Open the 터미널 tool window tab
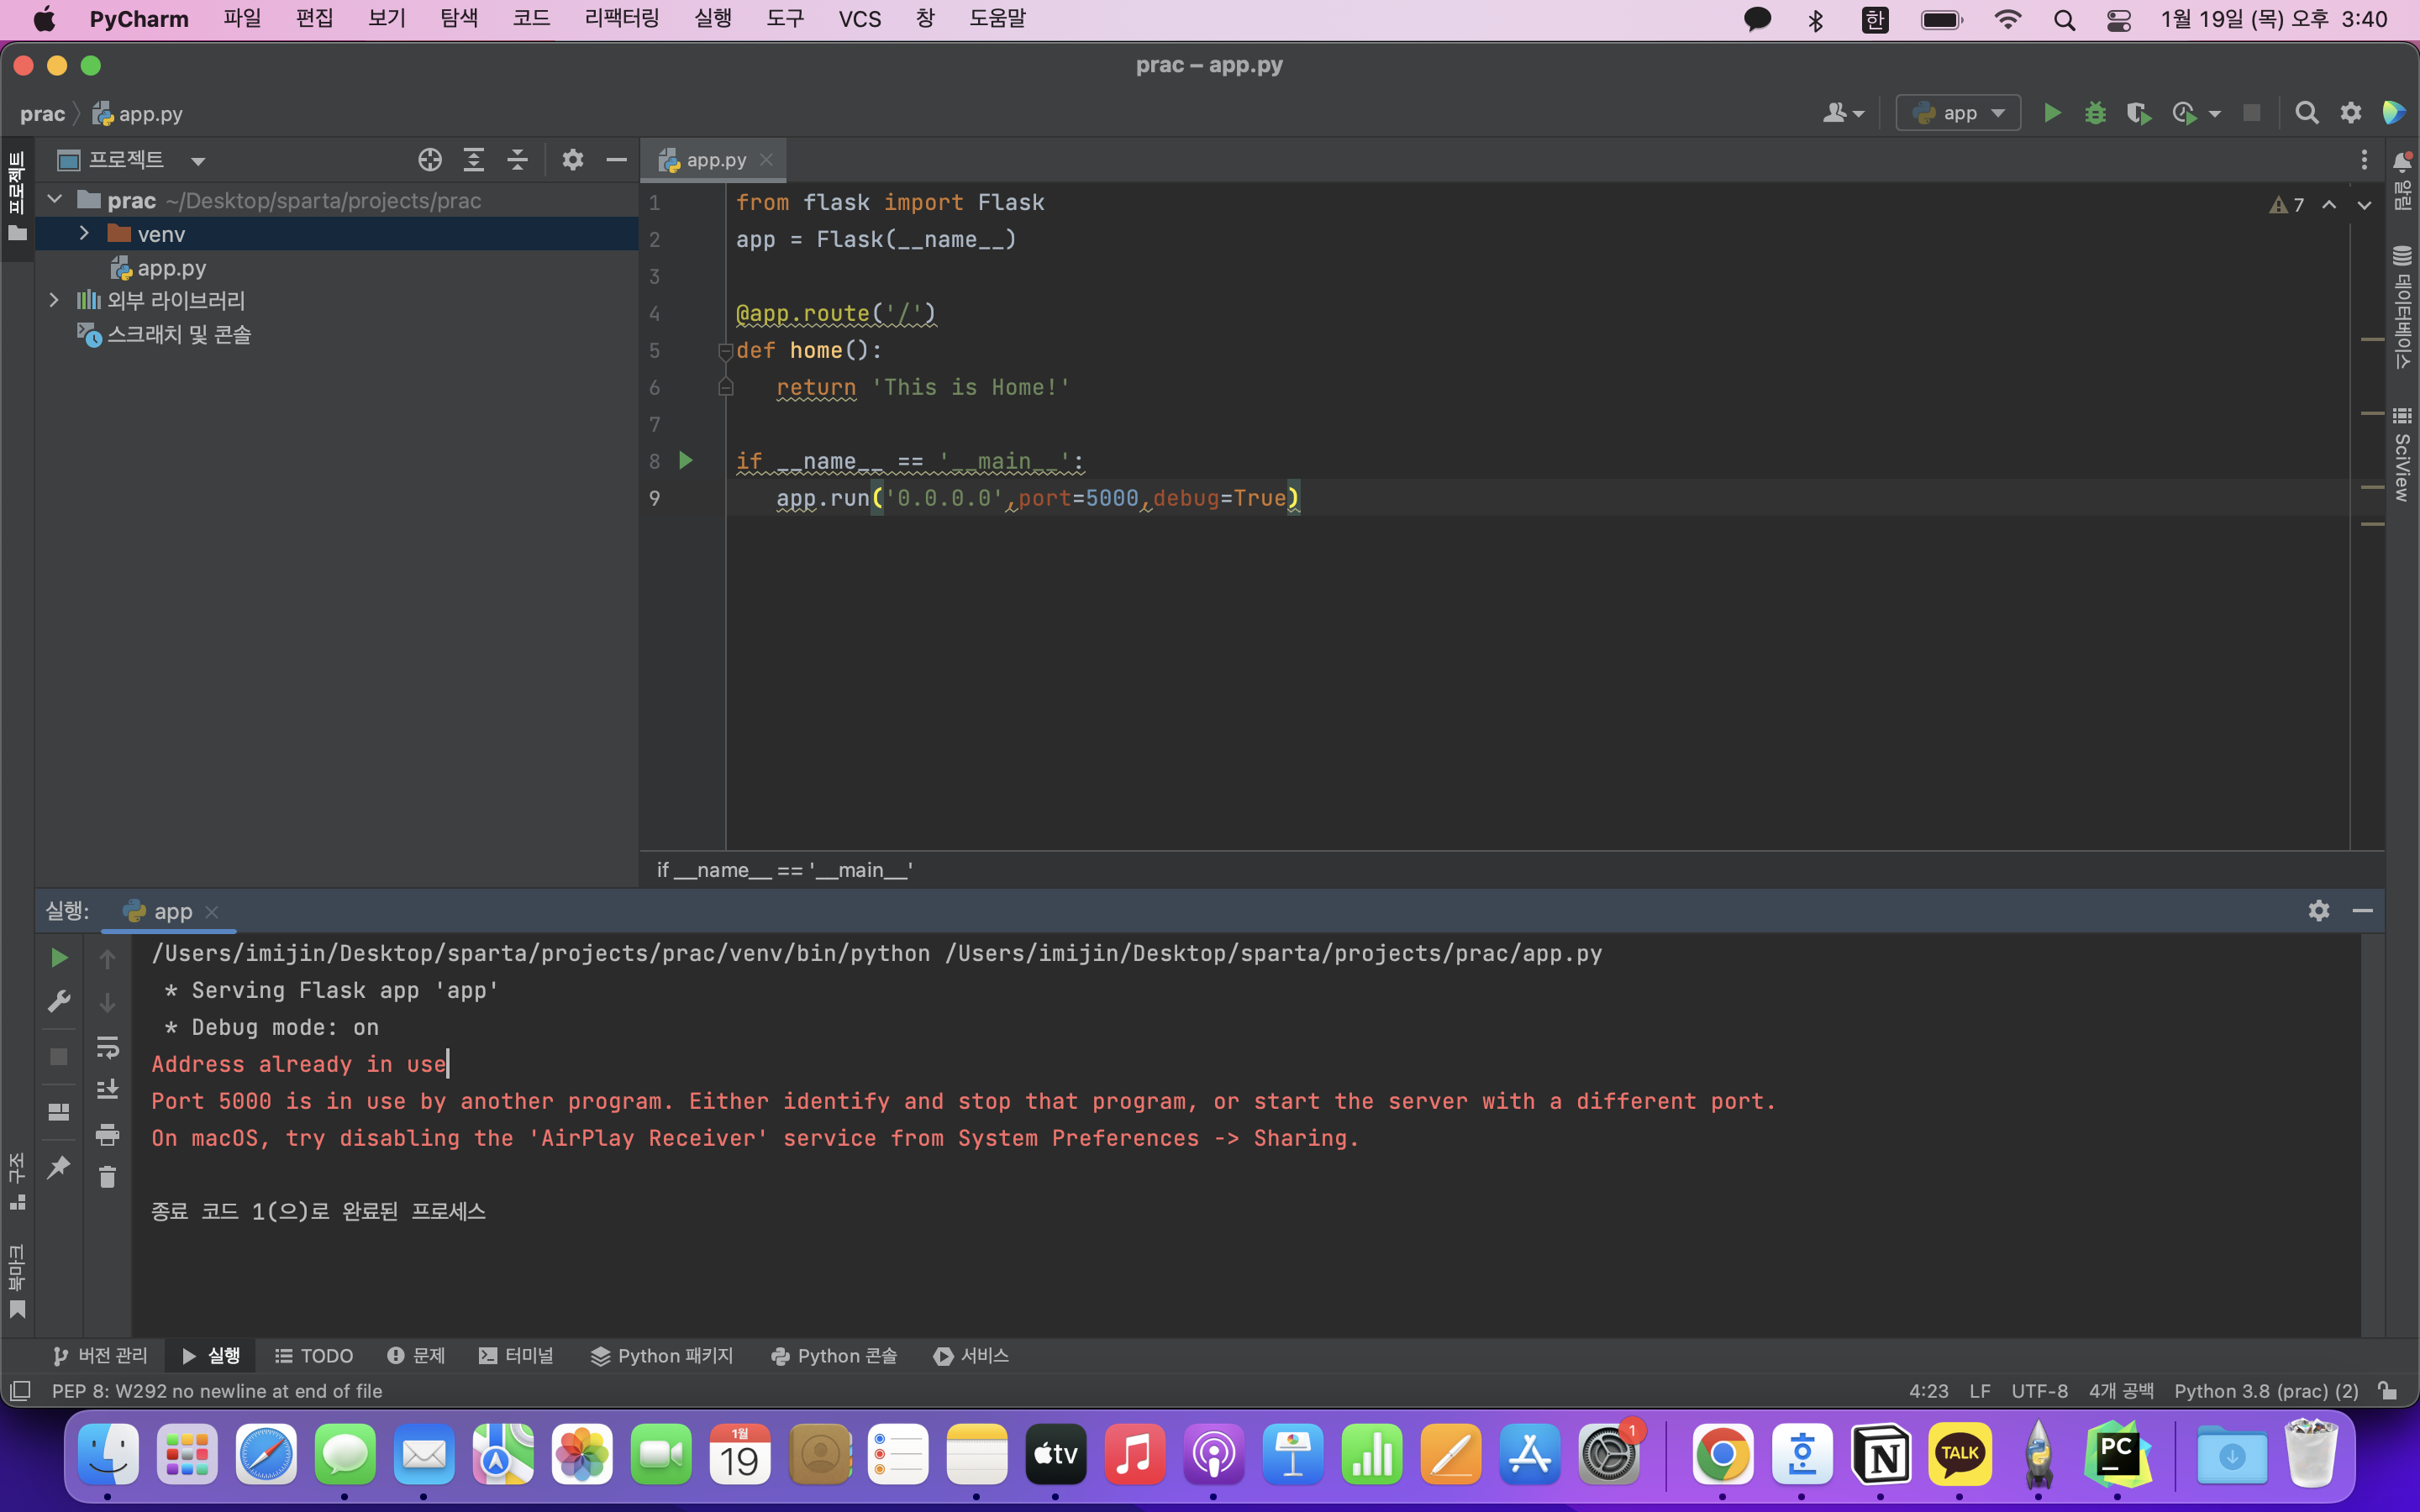2420x1512 pixels. (x=516, y=1356)
